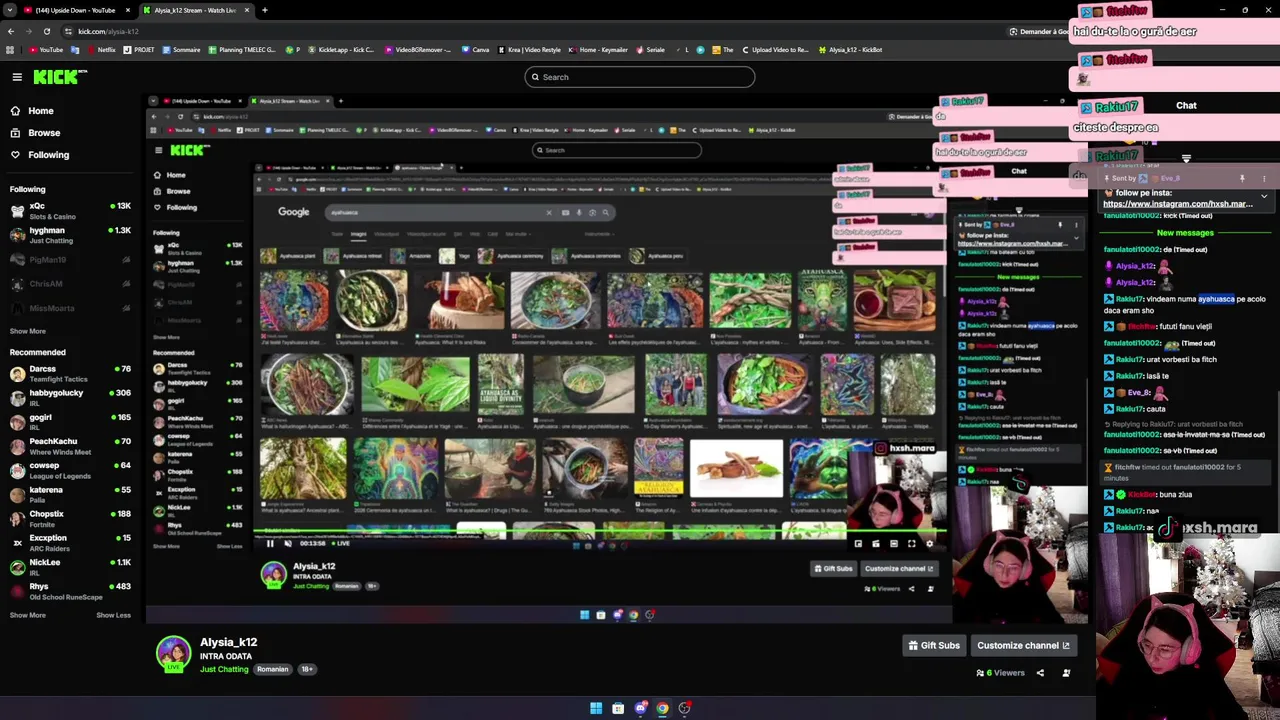This screenshot has width=1280, height=720.
Task: Open xQc channel in Following list
Action: coord(70,211)
